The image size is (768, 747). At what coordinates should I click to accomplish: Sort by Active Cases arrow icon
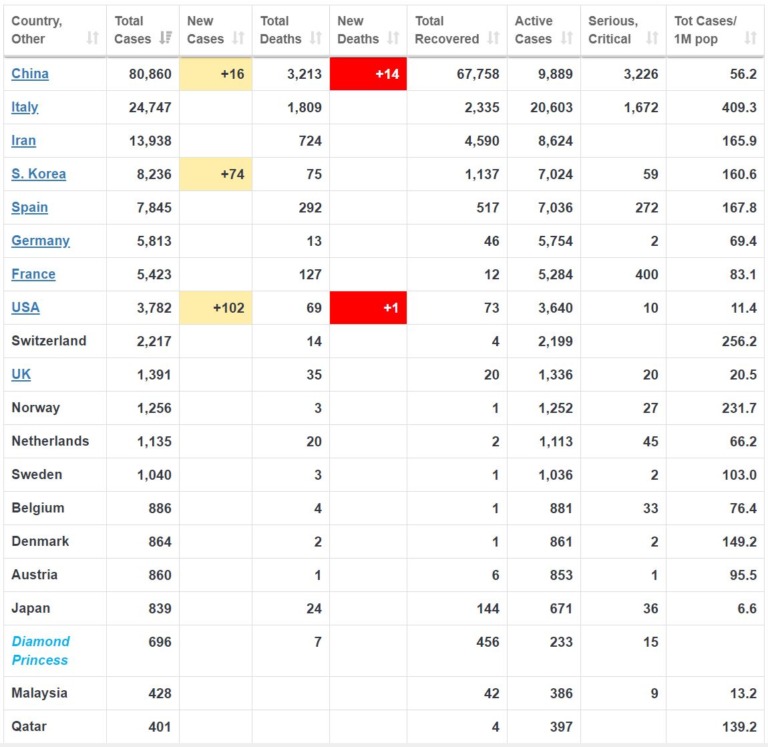coord(567,38)
